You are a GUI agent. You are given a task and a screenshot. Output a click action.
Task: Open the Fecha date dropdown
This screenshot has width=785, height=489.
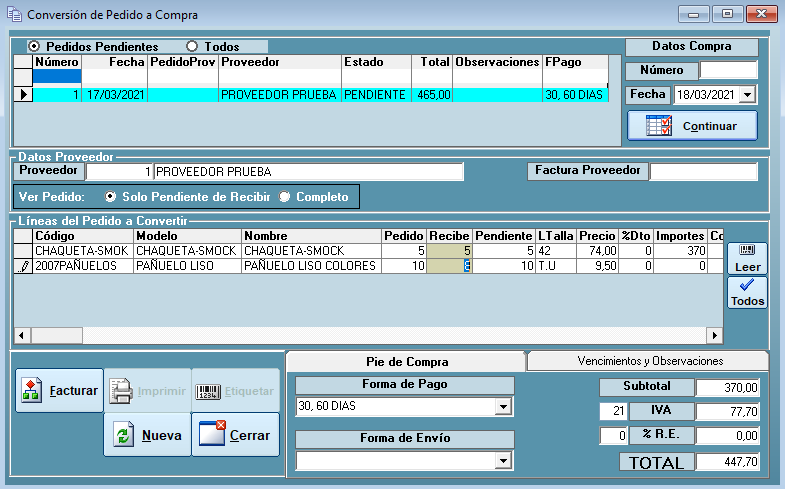tap(747, 95)
